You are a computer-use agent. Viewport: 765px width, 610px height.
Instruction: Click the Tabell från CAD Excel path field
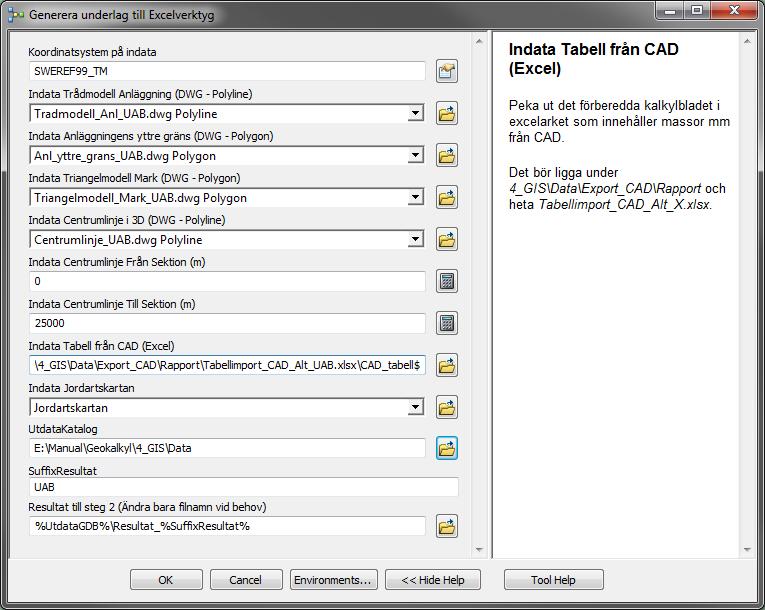click(227, 365)
